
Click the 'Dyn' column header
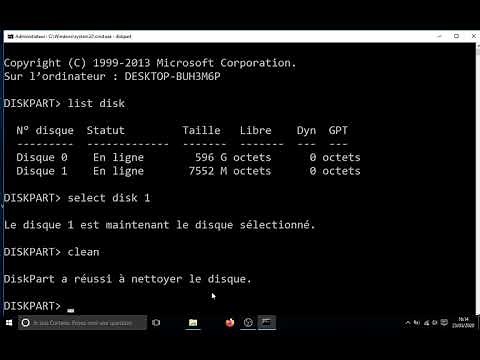pos(306,130)
